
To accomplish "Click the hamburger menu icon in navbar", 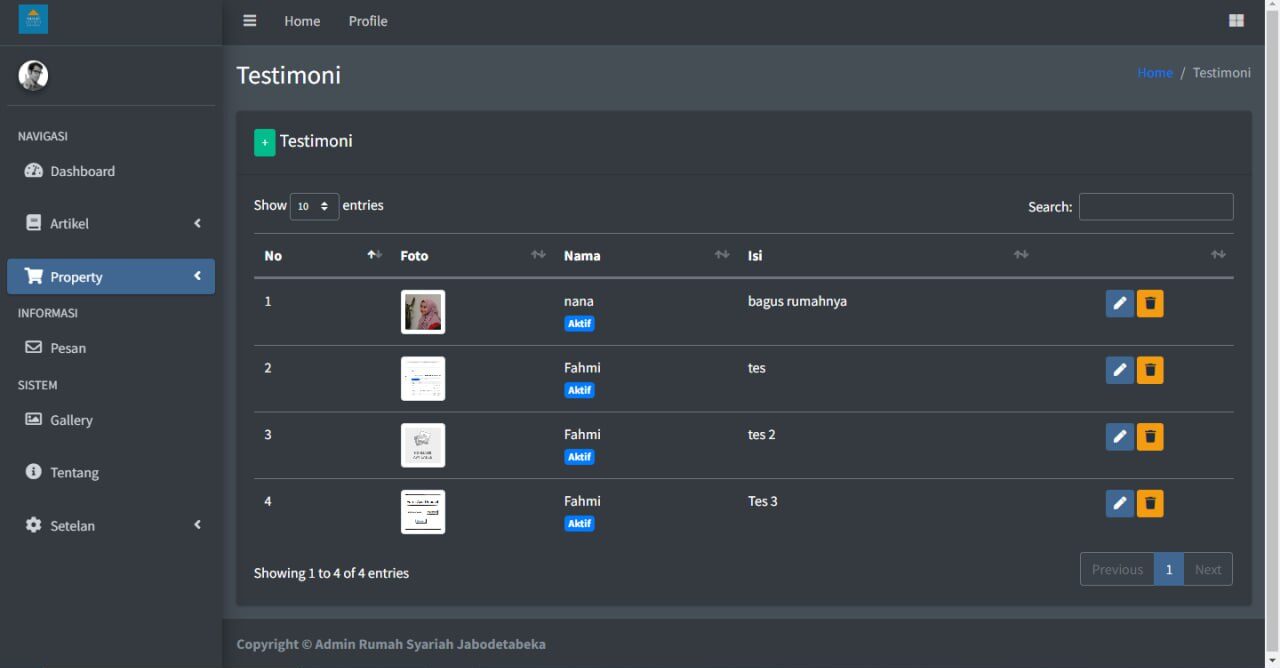I will point(250,21).
